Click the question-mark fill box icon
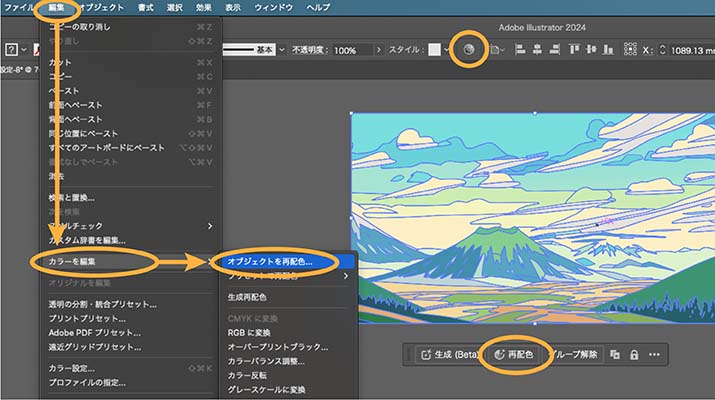Viewport: 715px width, 400px height. pos(11,49)
